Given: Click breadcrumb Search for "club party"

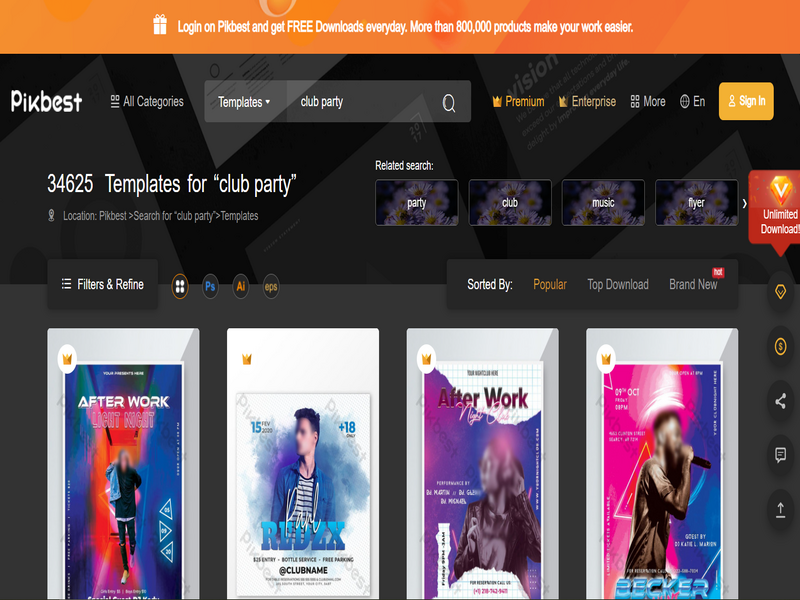Looking at the screenshot, I should [174, 216].
